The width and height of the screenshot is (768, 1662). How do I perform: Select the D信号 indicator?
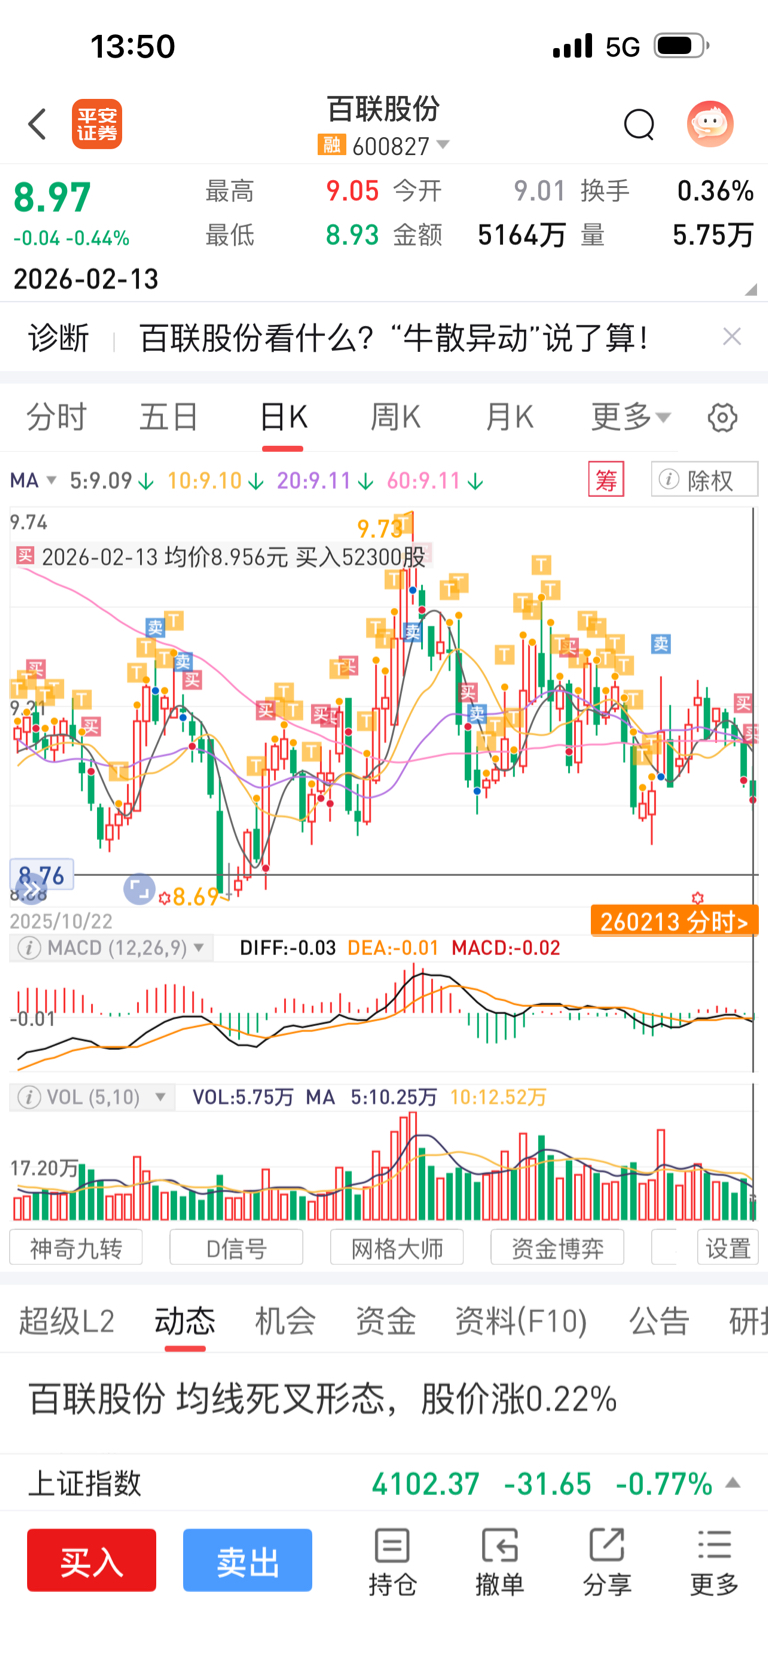(236, 1248)
